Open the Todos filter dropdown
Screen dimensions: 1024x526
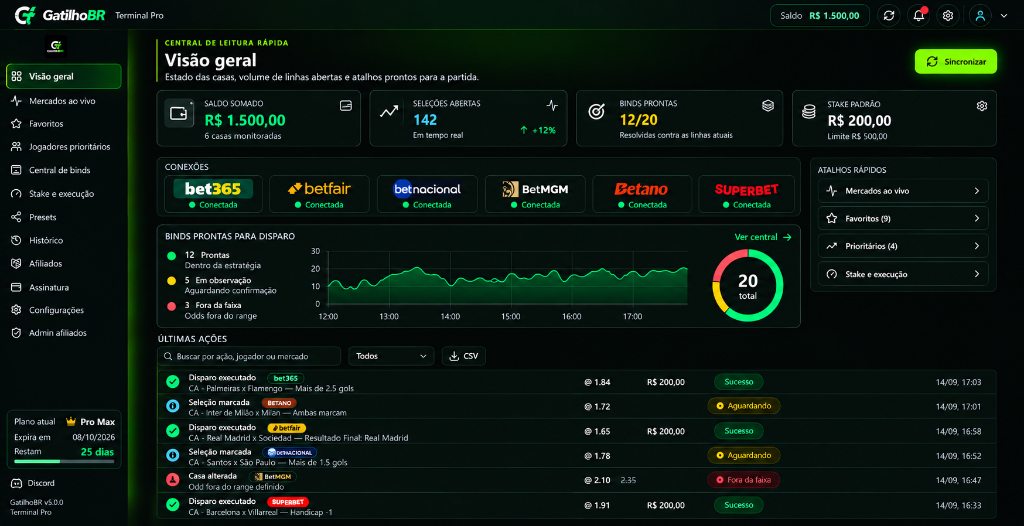[x=391, y=356]
